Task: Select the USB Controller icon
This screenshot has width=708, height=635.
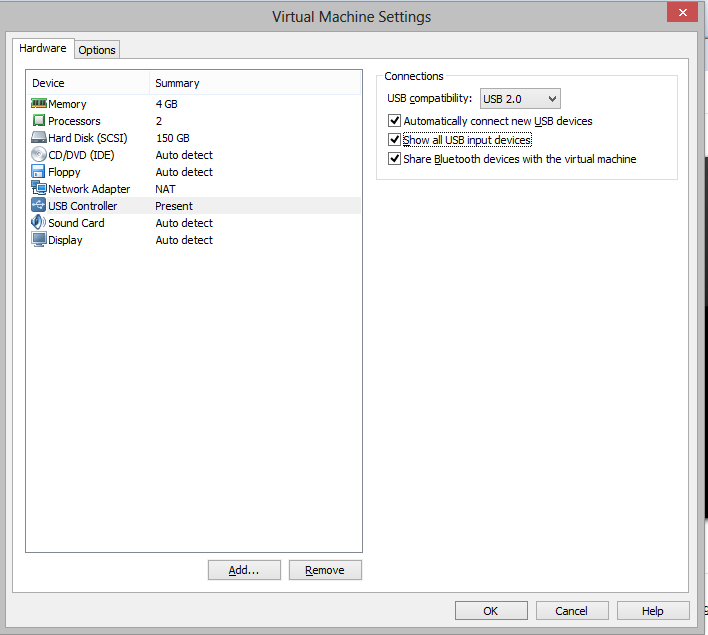Action: 38,205
